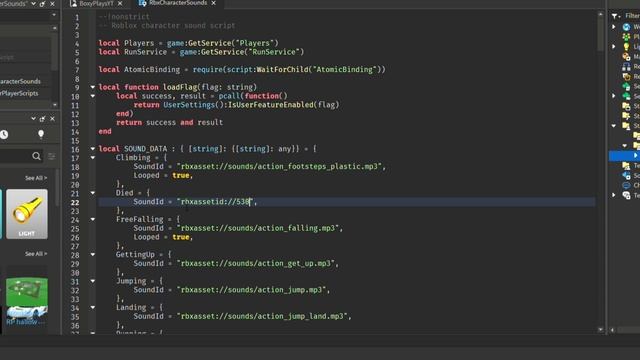
Task: Undock the upper-left panel with the pop-out icon
Action: pyautogui.click(x=42, y=4)
